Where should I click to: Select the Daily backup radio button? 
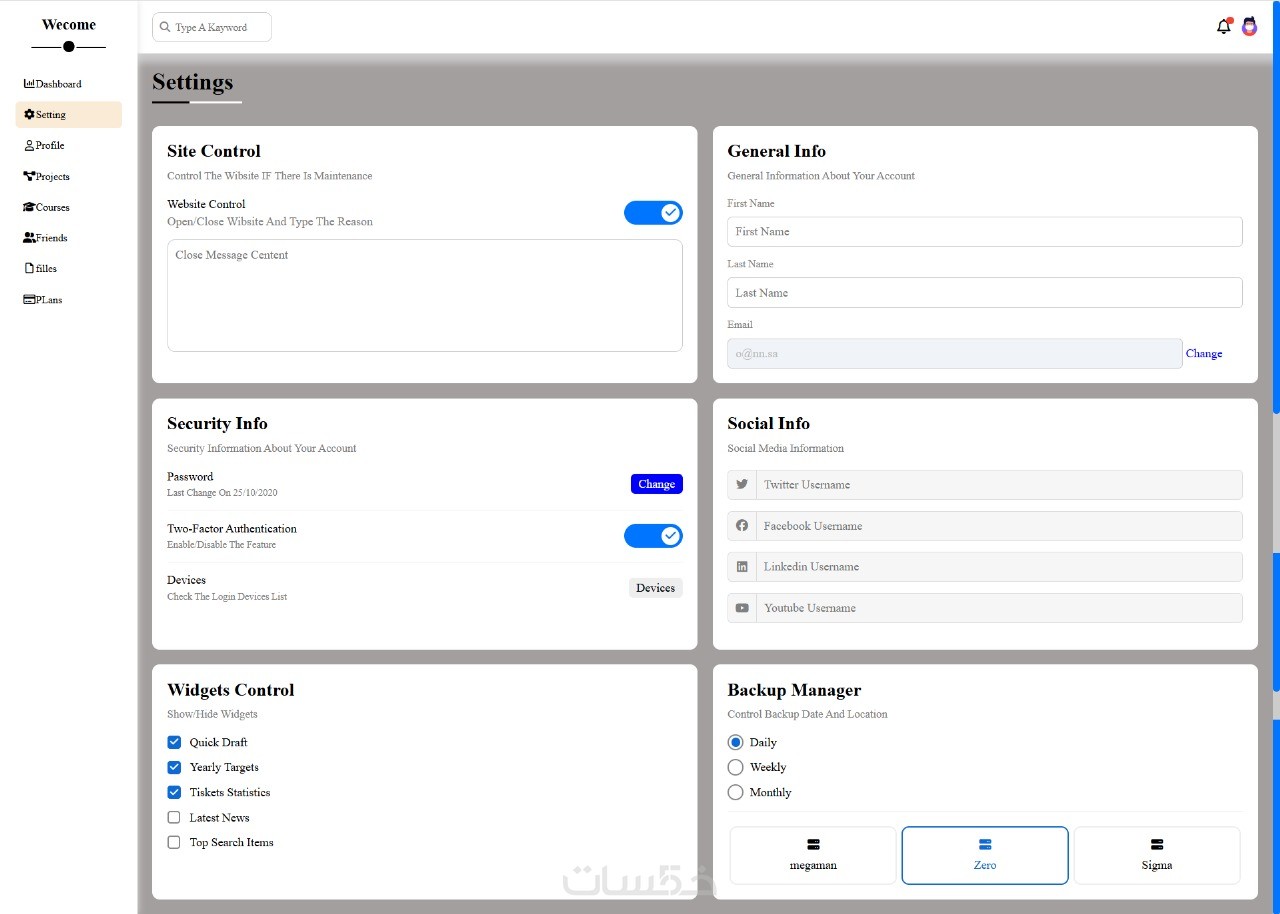click(736, 742)
